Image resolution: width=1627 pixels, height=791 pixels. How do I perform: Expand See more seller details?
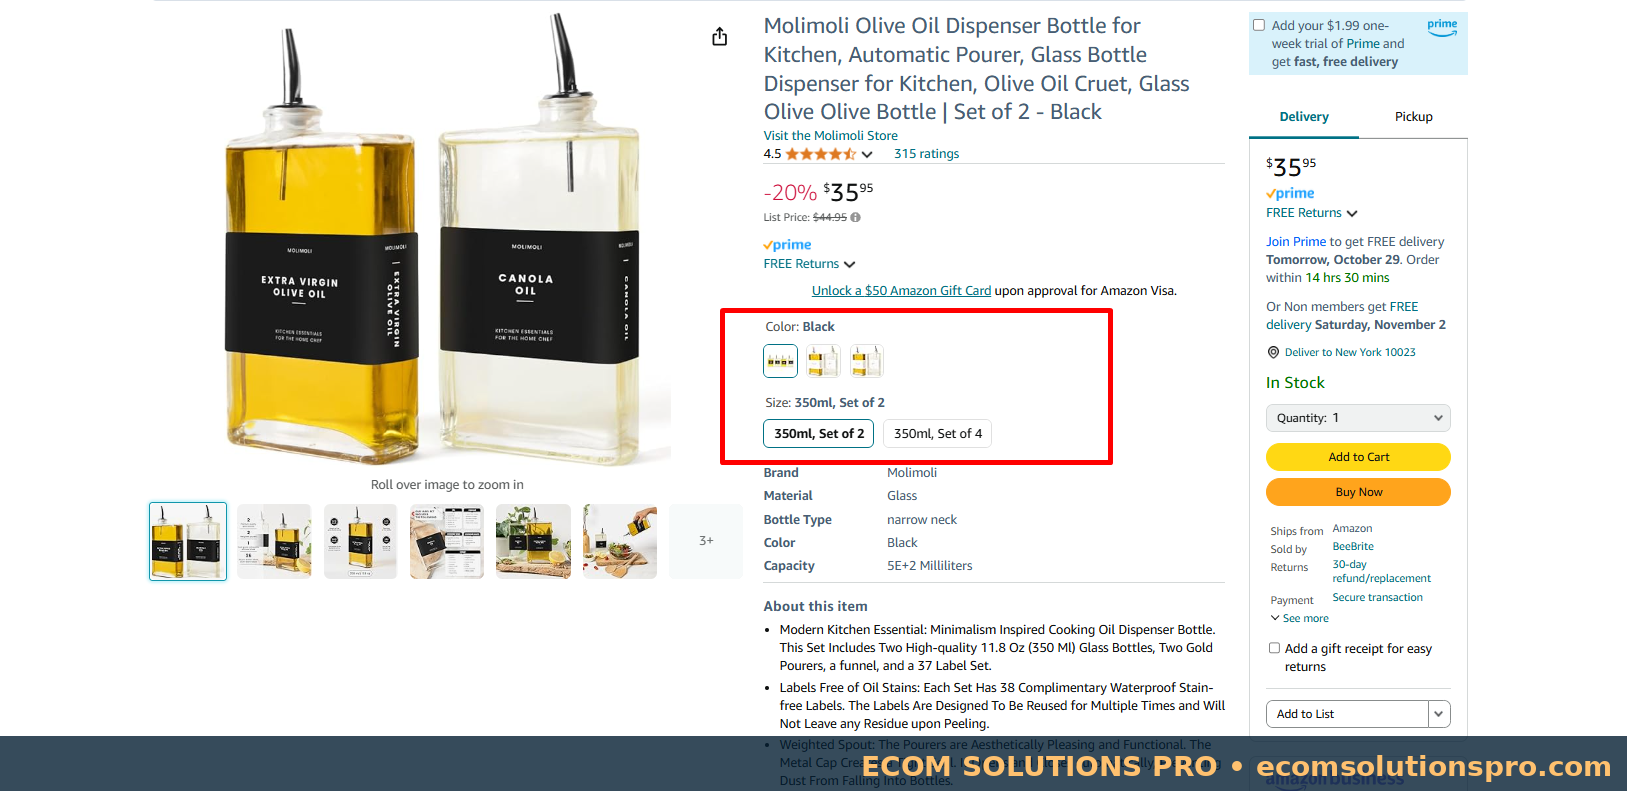[x=1299, y=618]
